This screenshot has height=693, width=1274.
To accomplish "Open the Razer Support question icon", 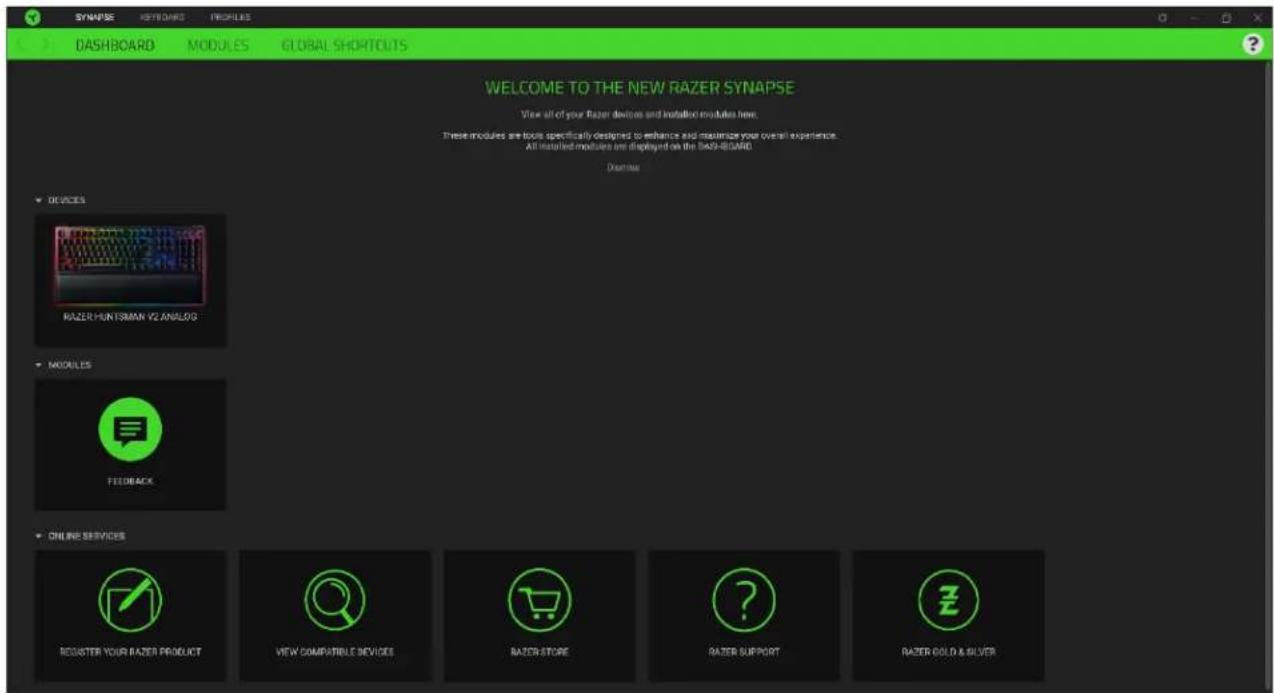I will point(744,600).
